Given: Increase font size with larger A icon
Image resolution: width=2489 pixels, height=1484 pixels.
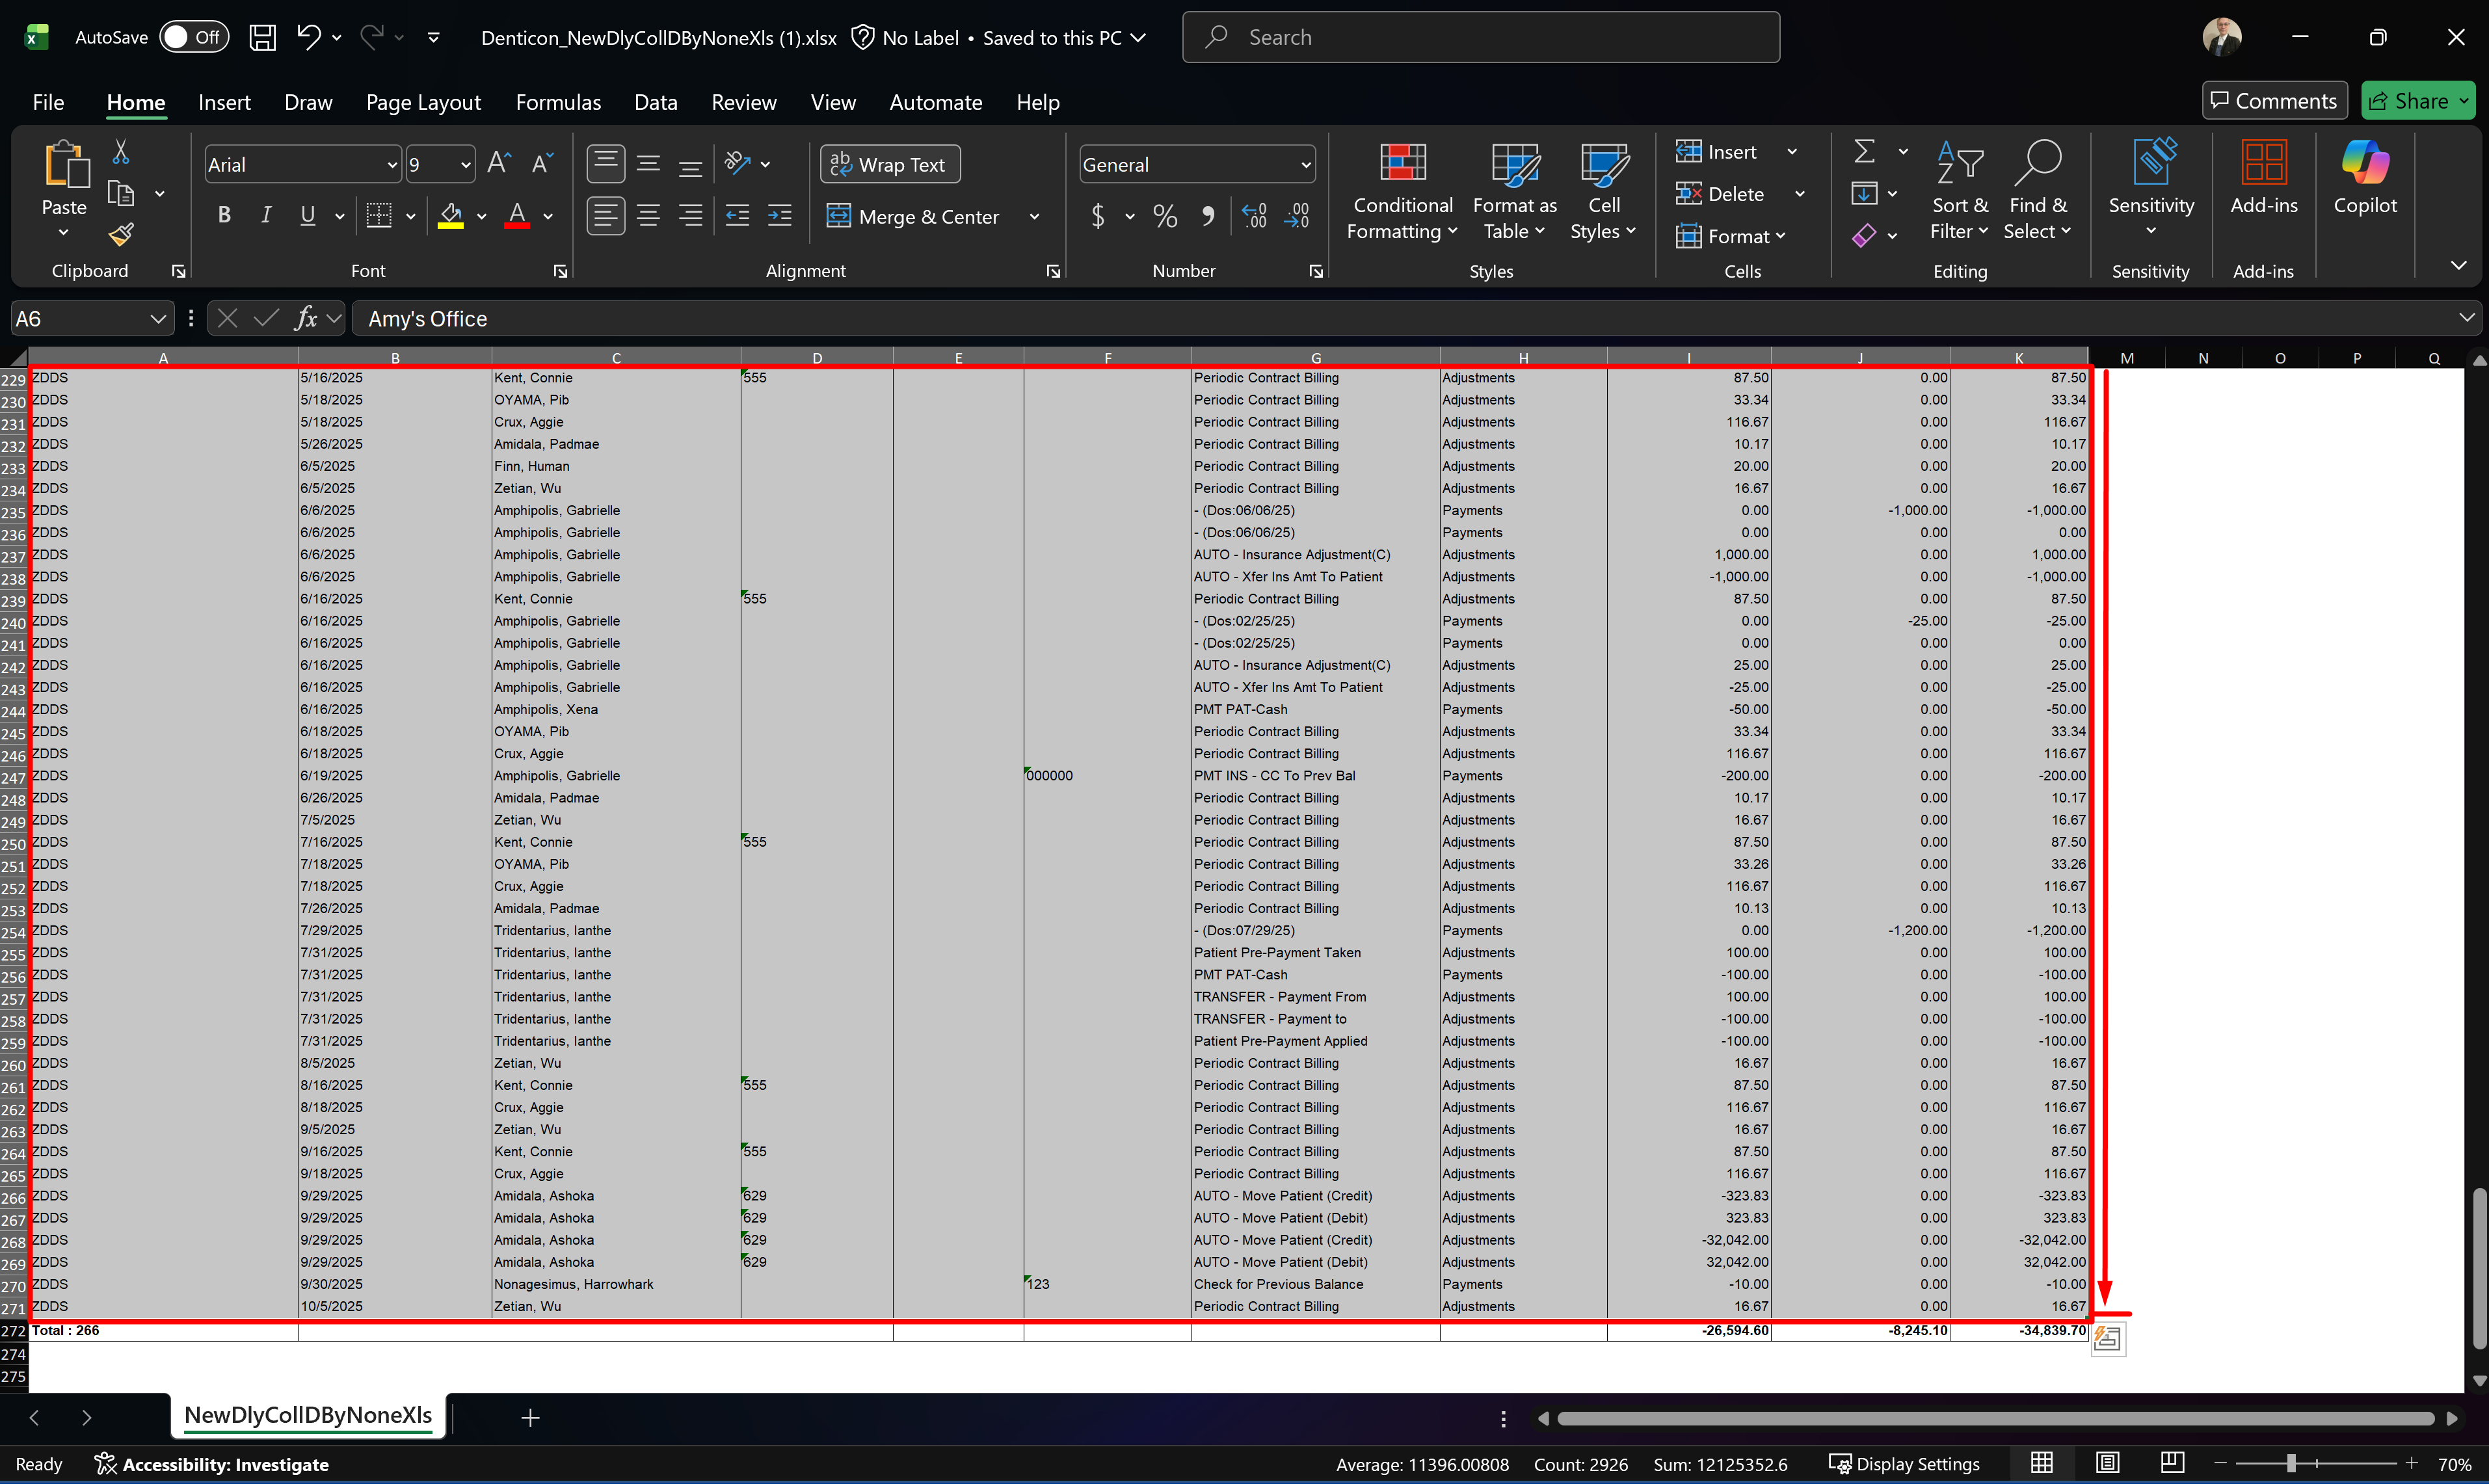Looking at the screenshot, I should (x=499, y=164).
